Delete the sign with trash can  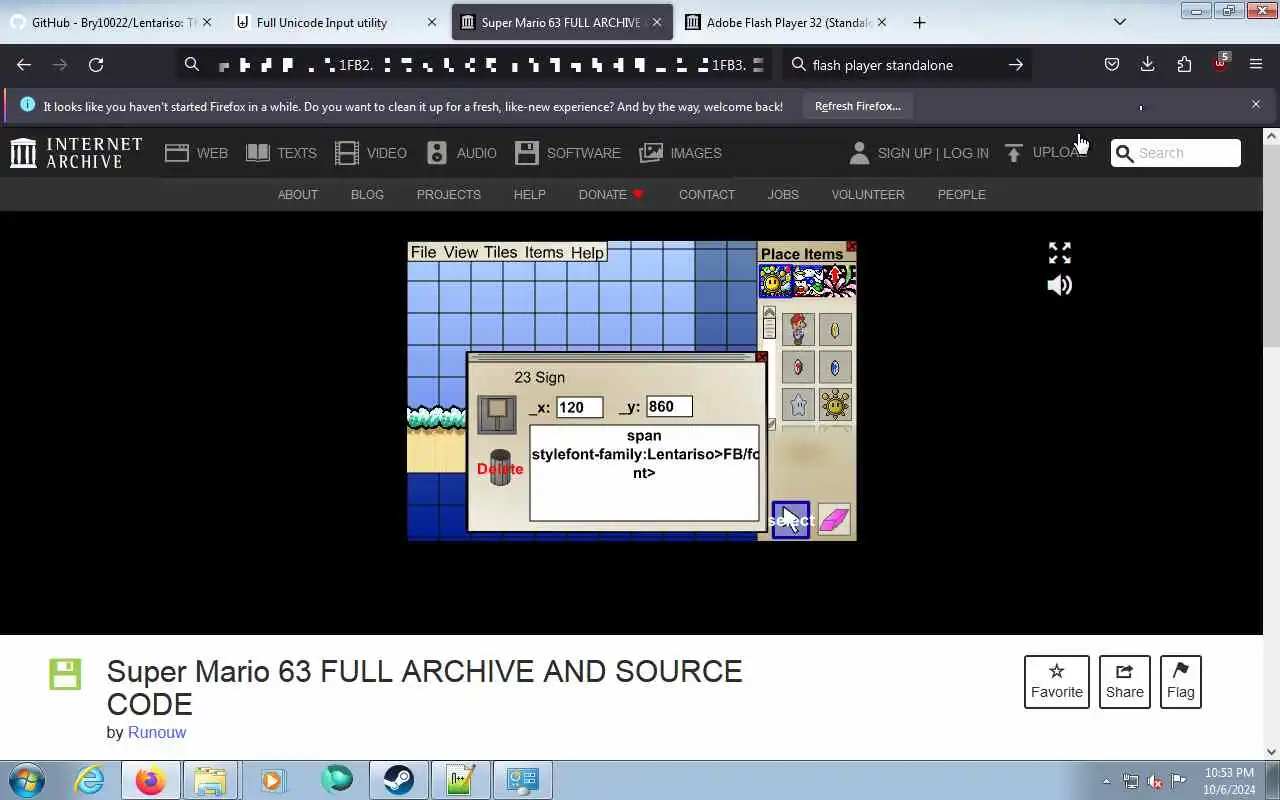500,468
